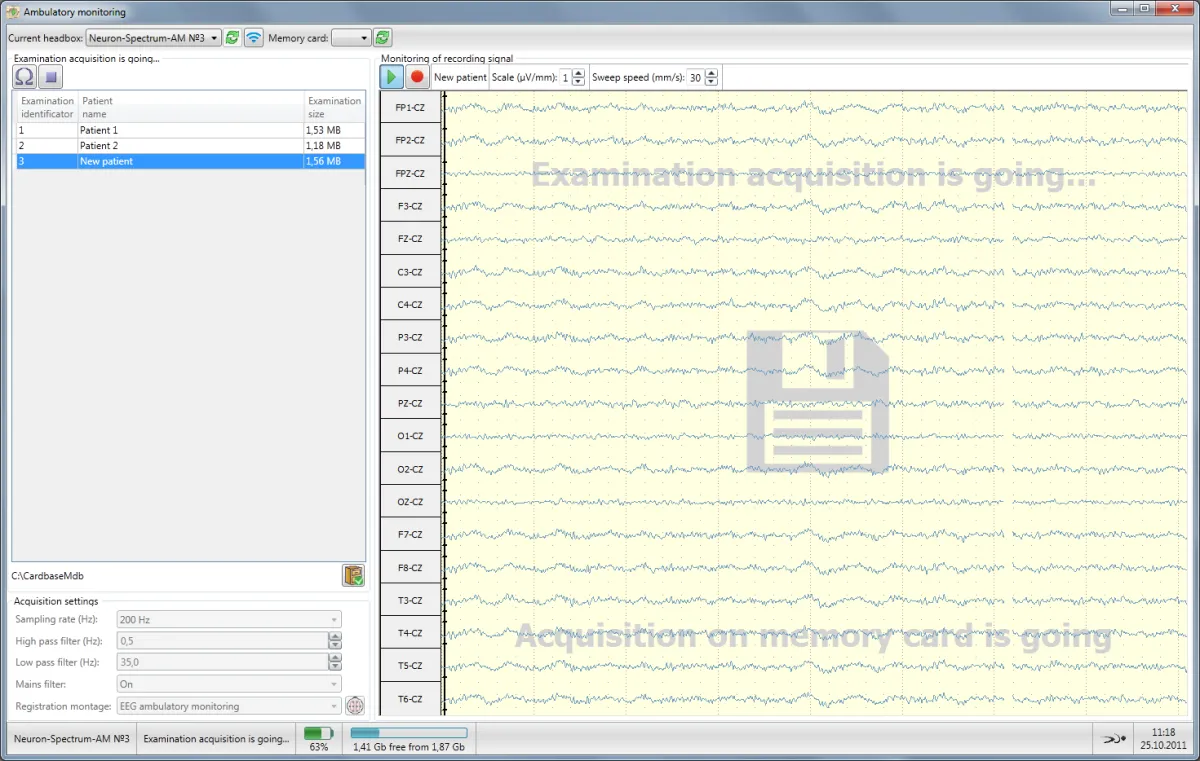The width and height of the screenshot is (1200, 761).
Task: Click the OZ-CZ channel label
Action: point(410,502)
